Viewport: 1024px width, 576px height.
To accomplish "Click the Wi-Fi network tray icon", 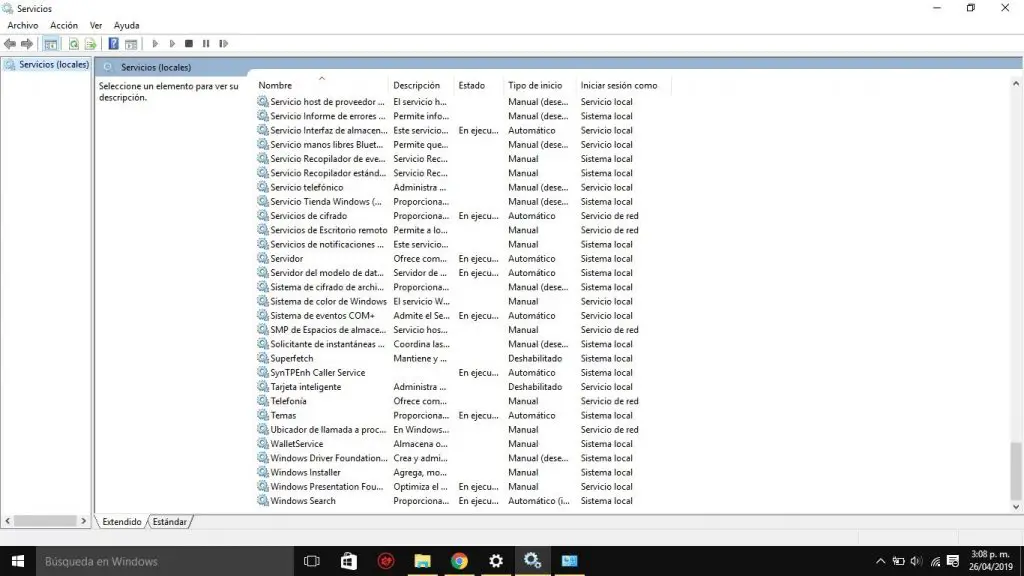I will (935, 561).
